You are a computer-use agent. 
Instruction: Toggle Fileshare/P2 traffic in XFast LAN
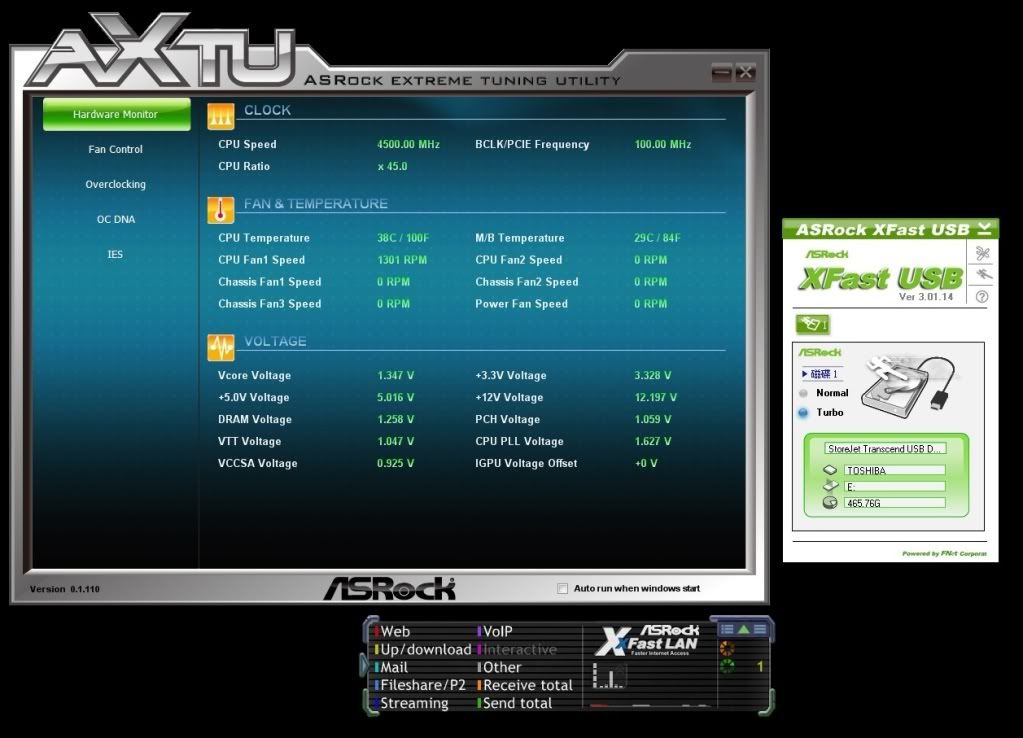(420, 685)
